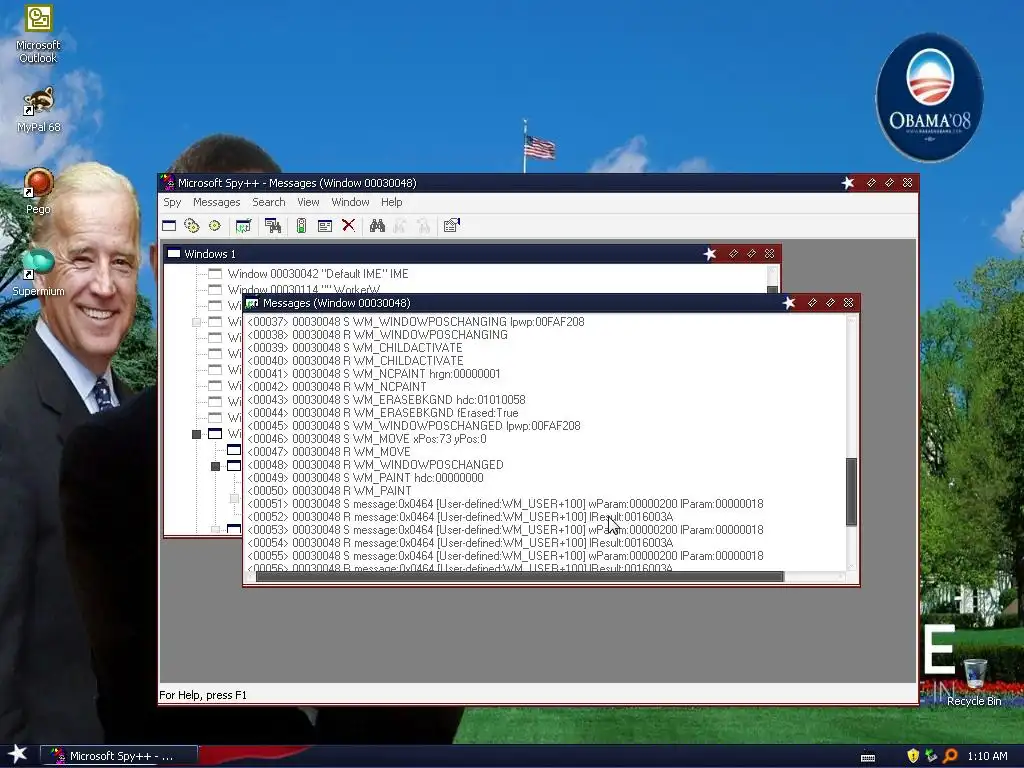Select message row <00042> R WM_NCPAINT

tap(337, 387)
